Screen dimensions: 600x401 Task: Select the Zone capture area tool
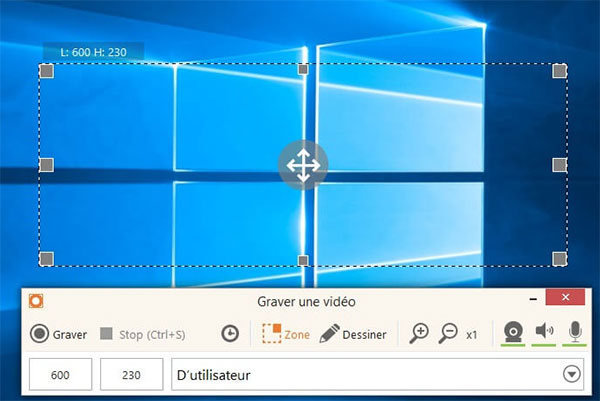click(x=286, y=334)
